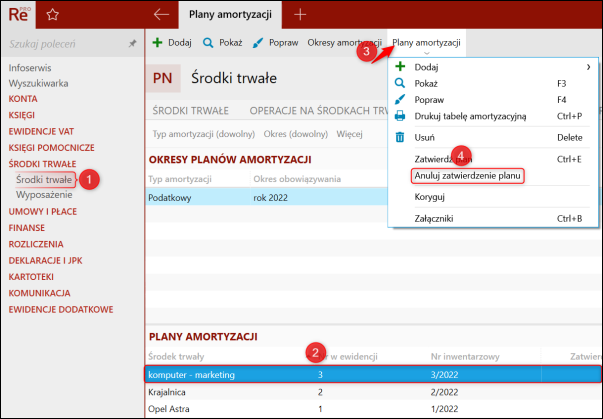Go back using the left arrow
The height and width of the screenshot is (419, 603).
click(x=161, y=15)
